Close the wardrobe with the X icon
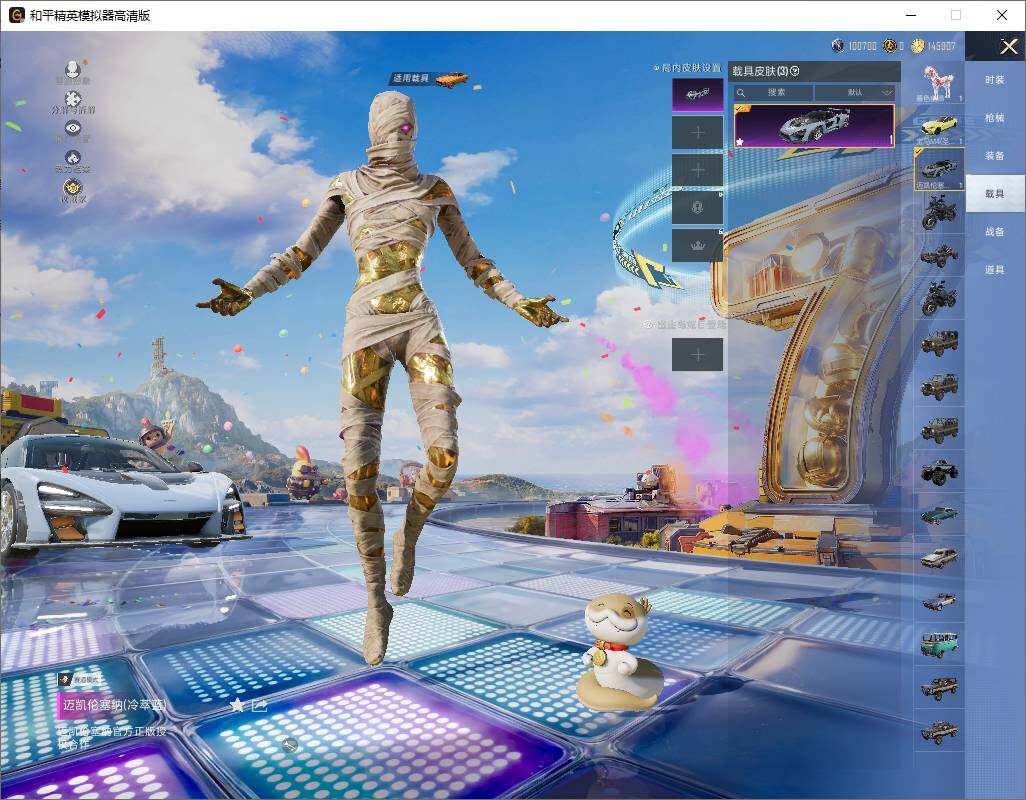 click(x=1008, y=47)
